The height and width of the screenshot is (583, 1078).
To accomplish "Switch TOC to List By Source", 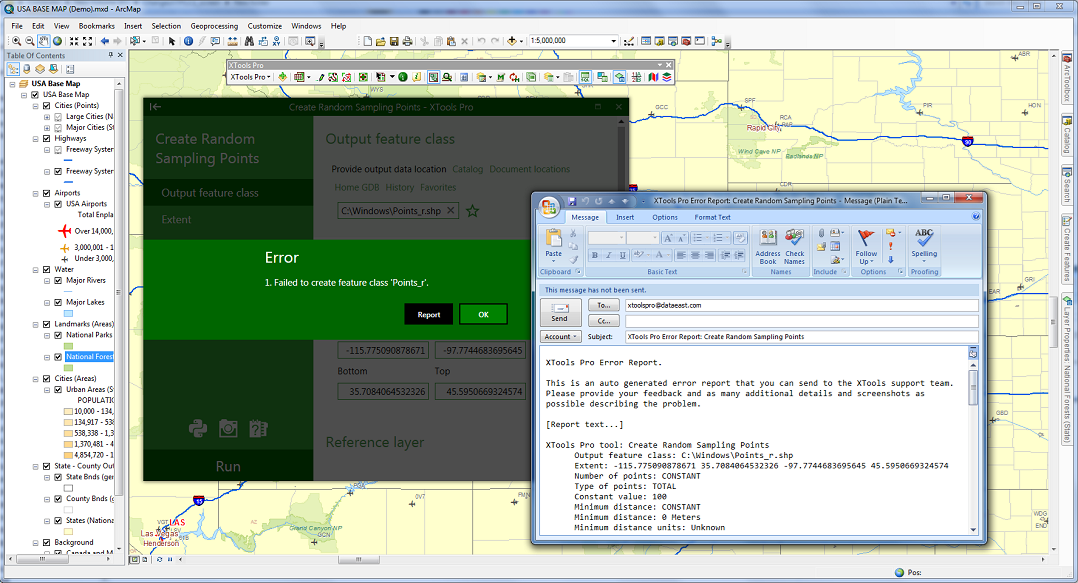I will [x=27, y=69].
